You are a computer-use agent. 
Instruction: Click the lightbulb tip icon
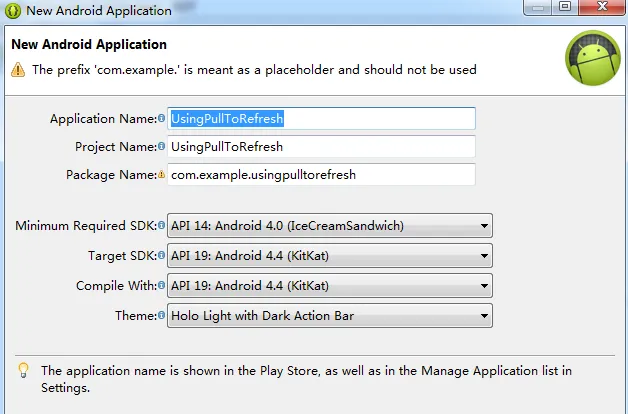(23, 370)
